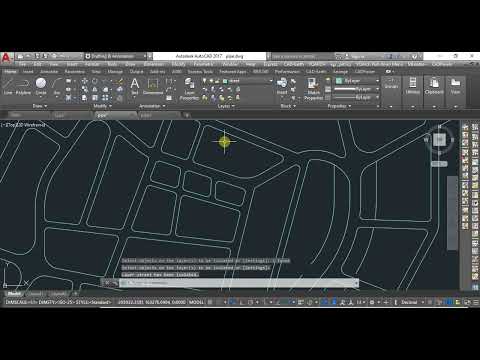
Task: Switch to the Layout1 tab
Action: point(35,294)
